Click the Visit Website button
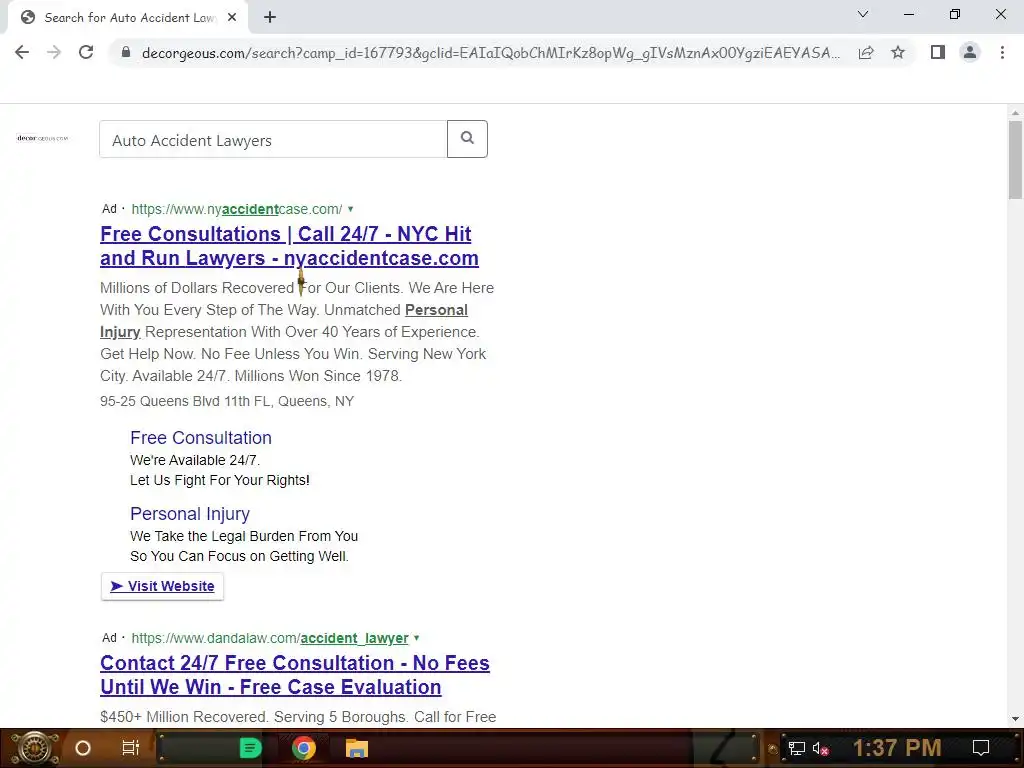 [x=163, y=586]
